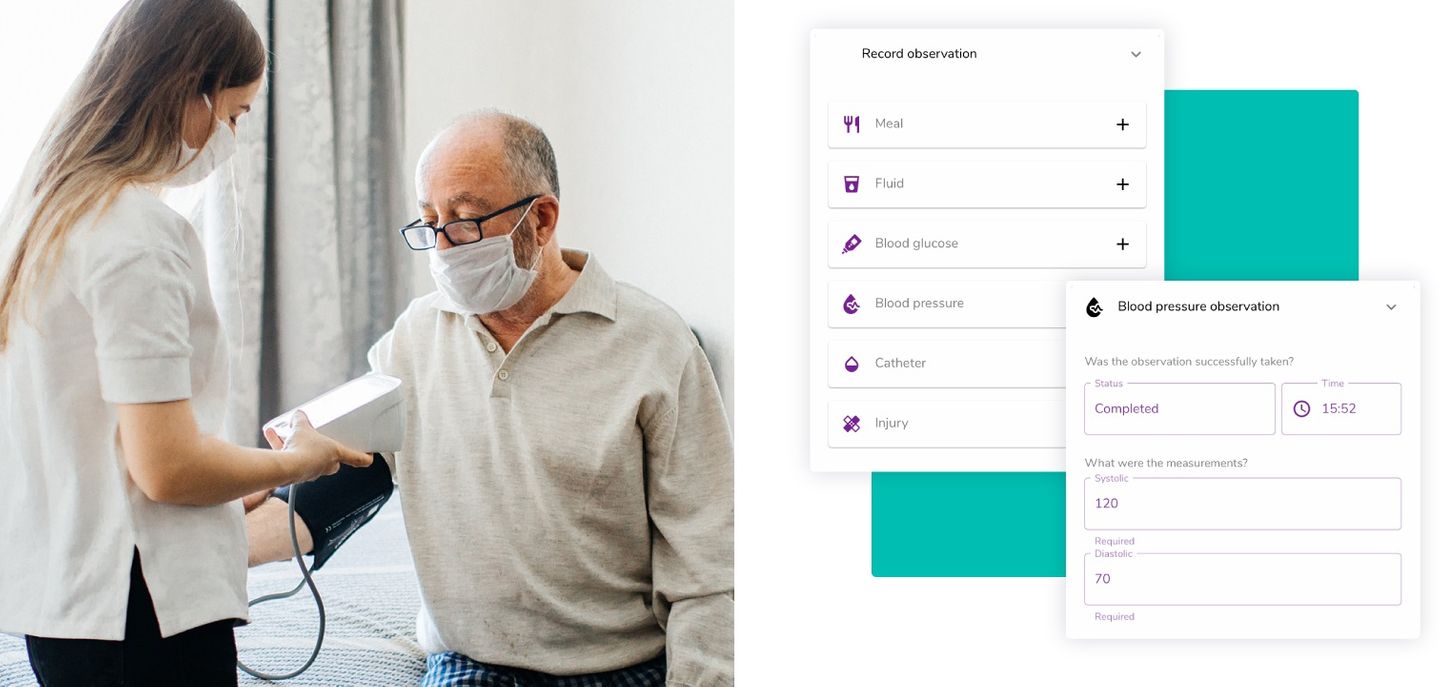Click the Fluid cup icon

[851, 184]
